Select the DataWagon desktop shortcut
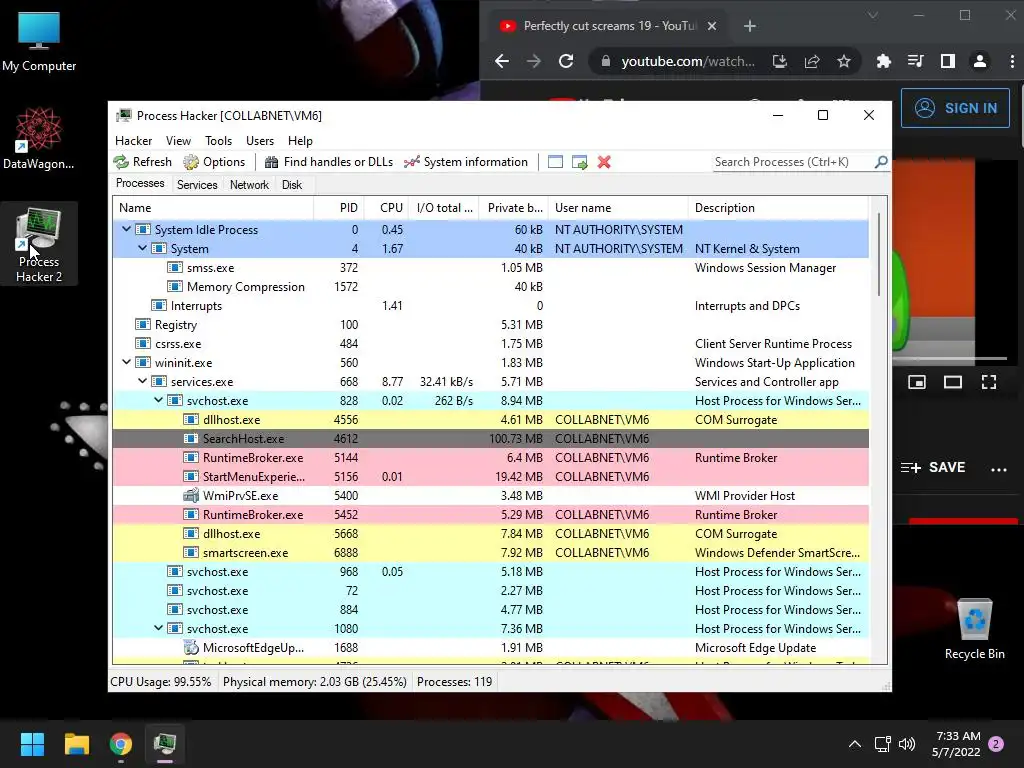 (x=39, y=139)
